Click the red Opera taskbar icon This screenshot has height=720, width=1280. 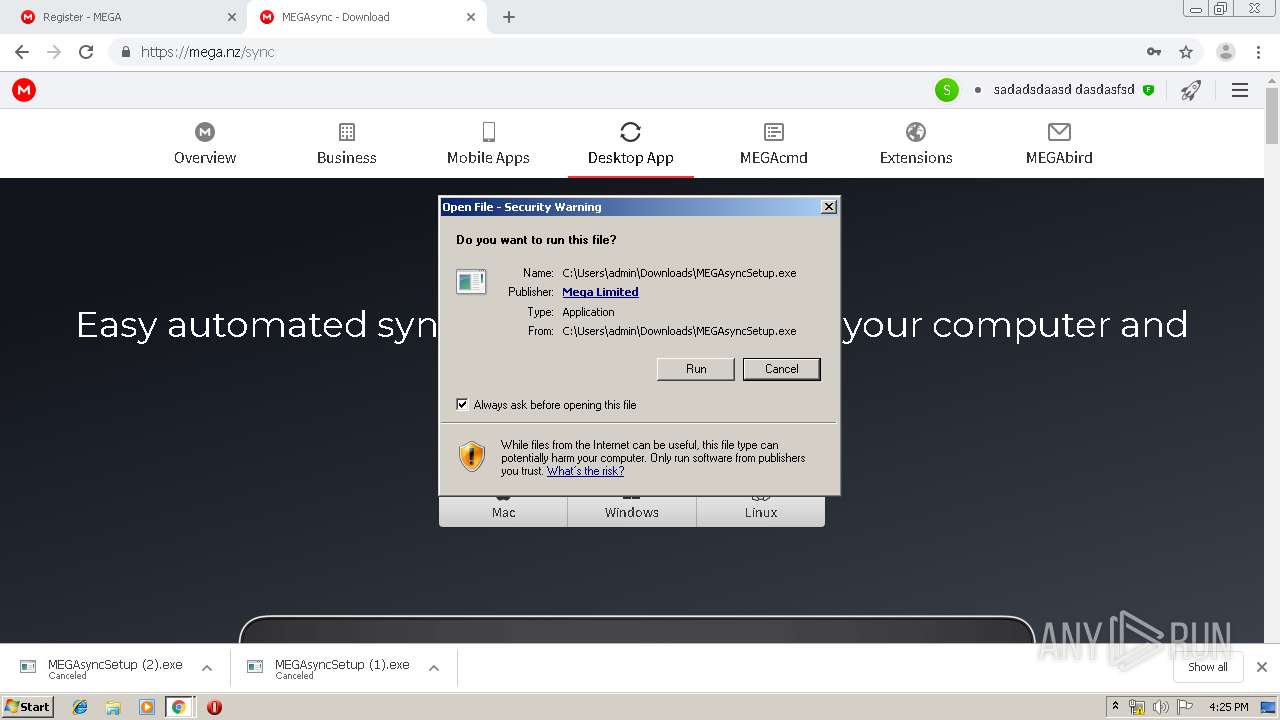[214, 707]
